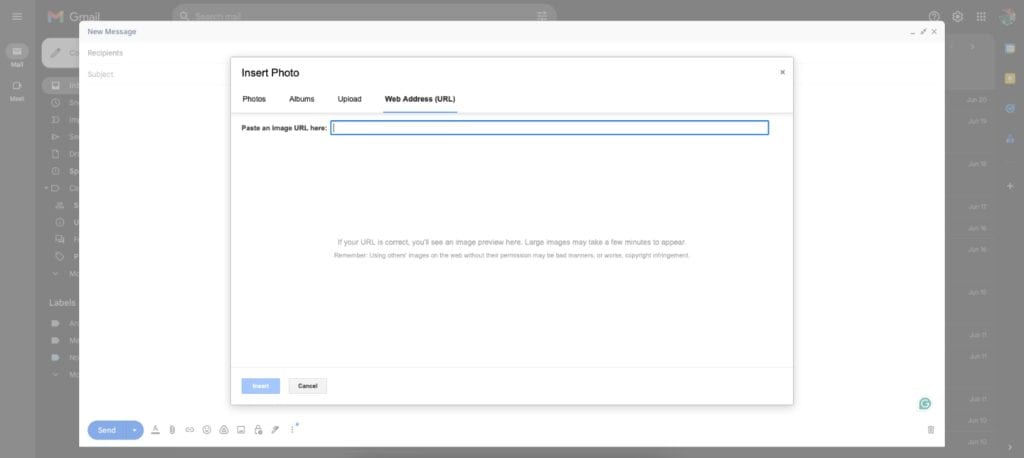Click the Mail icon in left rail
The height and width of the screenshot is (458, 1024).
(17, 52)
